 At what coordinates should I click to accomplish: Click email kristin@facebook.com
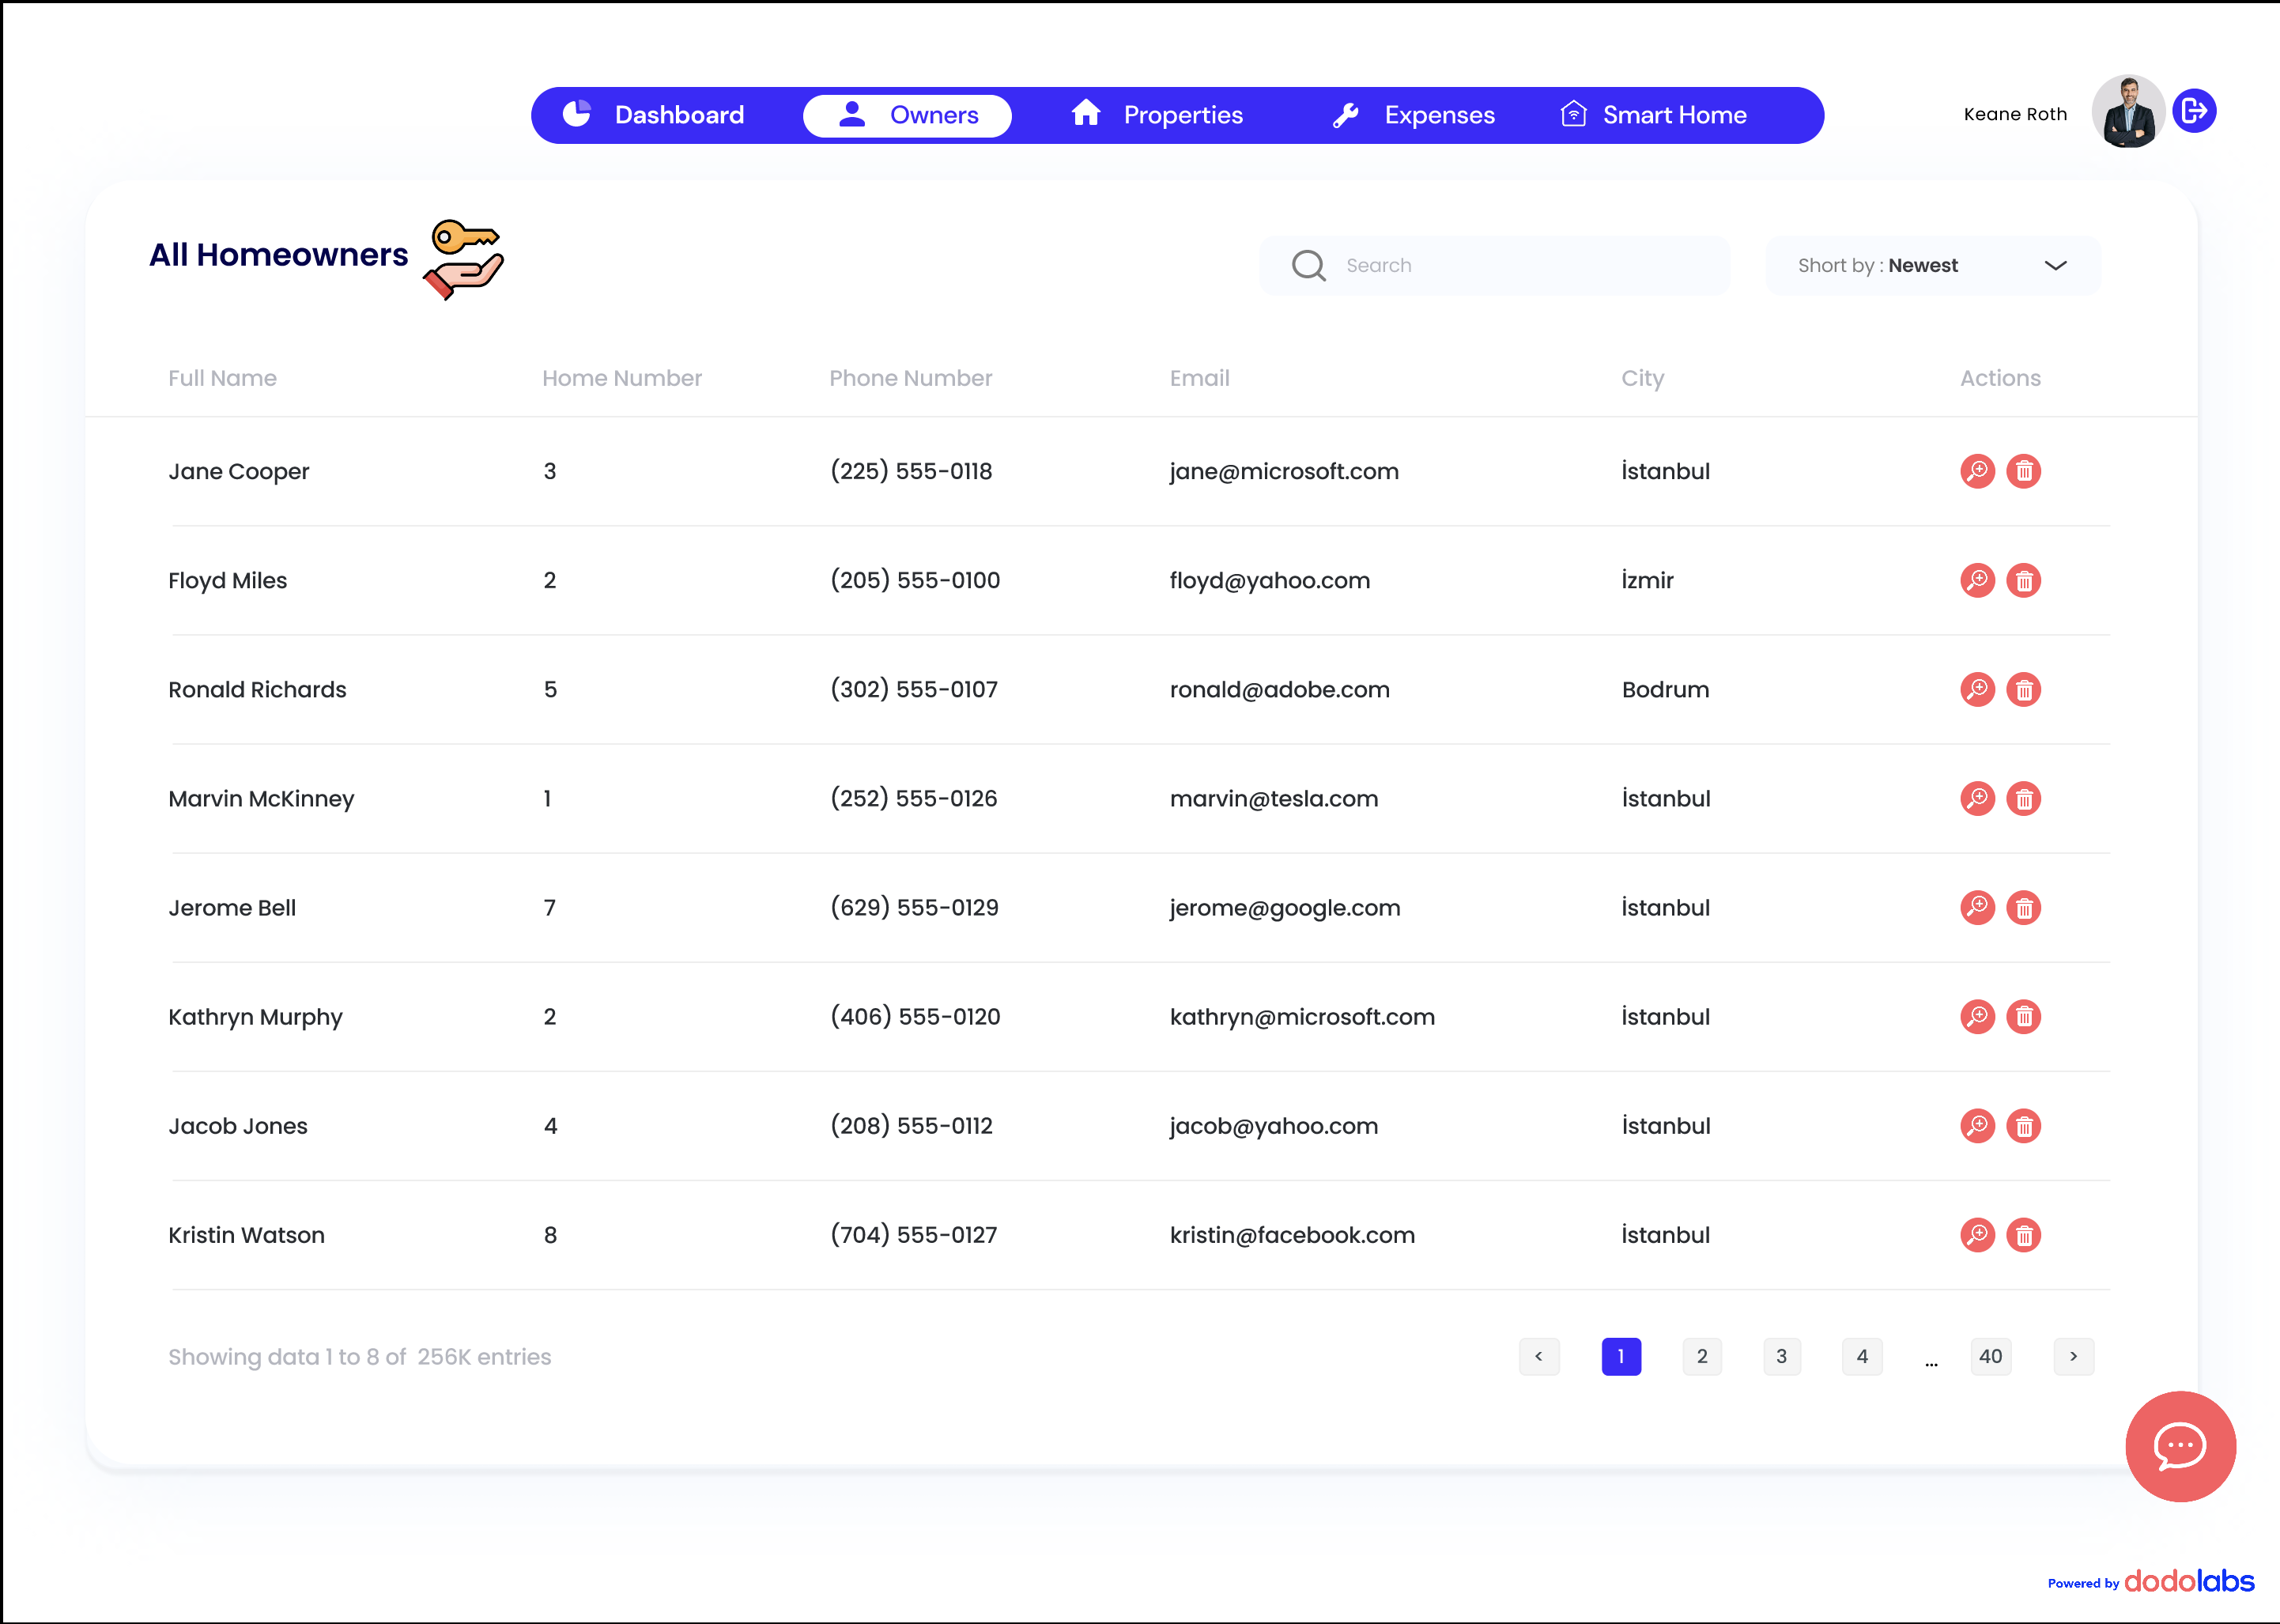pos(1292,1234)
